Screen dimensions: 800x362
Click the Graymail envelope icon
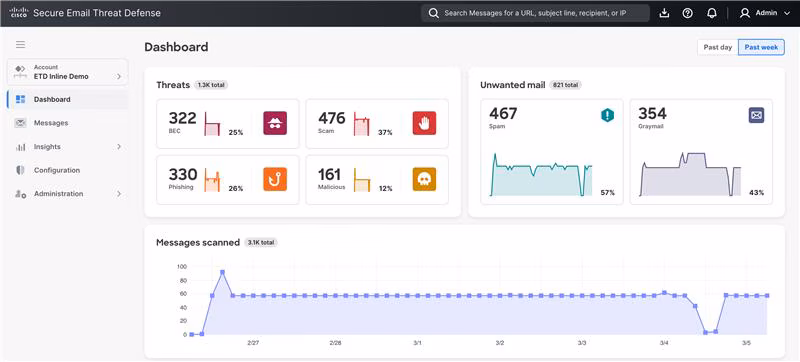tap(757, 116)
